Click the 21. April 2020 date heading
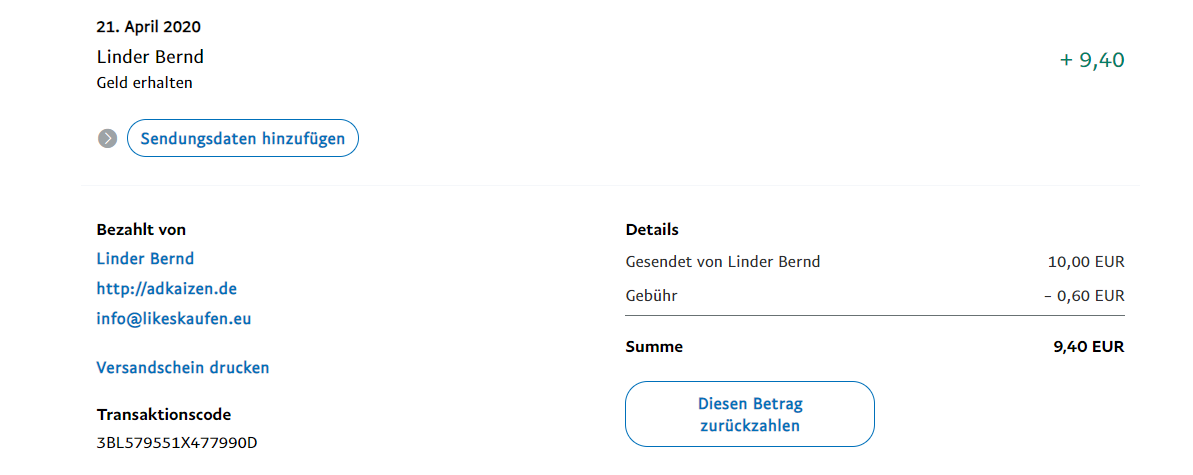This screenshot has height=475, width=1193. click(x=149, y=27)
